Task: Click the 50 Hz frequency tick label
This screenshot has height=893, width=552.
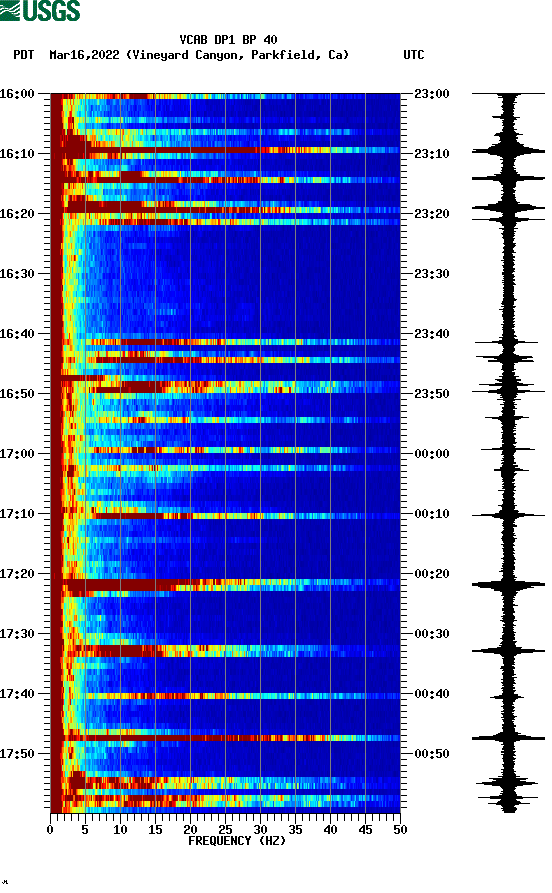Action: [x=400, y=830]
